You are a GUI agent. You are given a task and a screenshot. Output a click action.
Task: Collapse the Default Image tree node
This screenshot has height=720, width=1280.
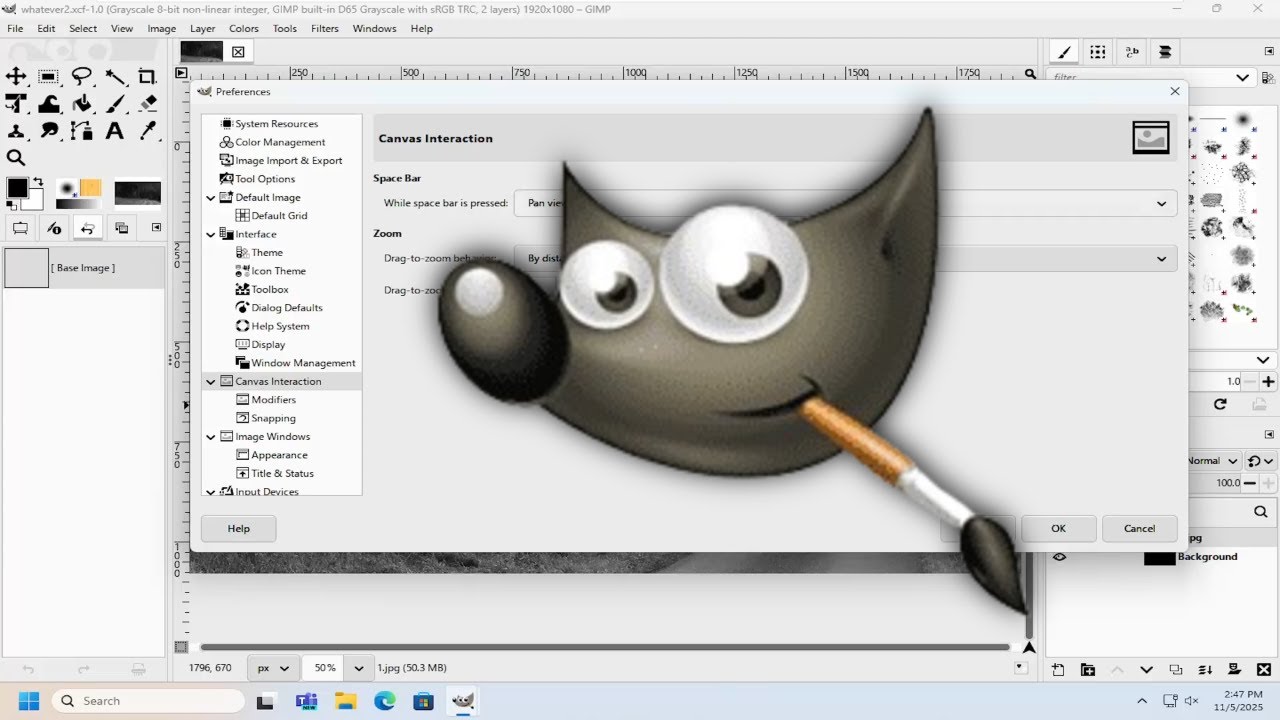point(210,198)
